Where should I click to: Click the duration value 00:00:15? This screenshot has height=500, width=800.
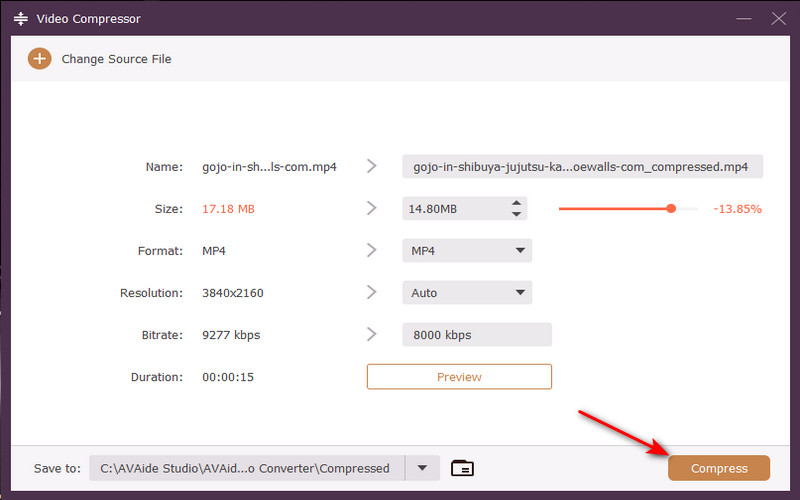point(228,377)
